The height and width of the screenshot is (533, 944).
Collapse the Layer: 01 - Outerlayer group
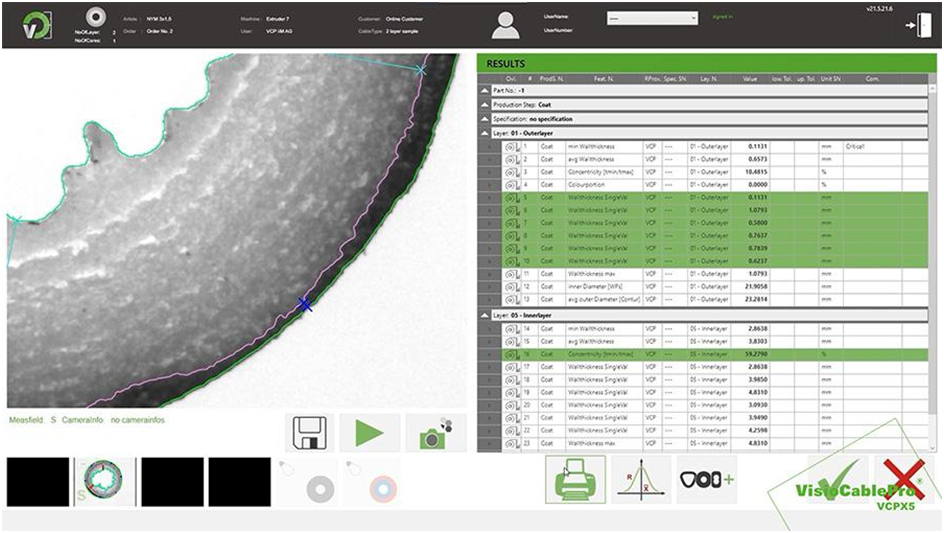tap(485, 132)
